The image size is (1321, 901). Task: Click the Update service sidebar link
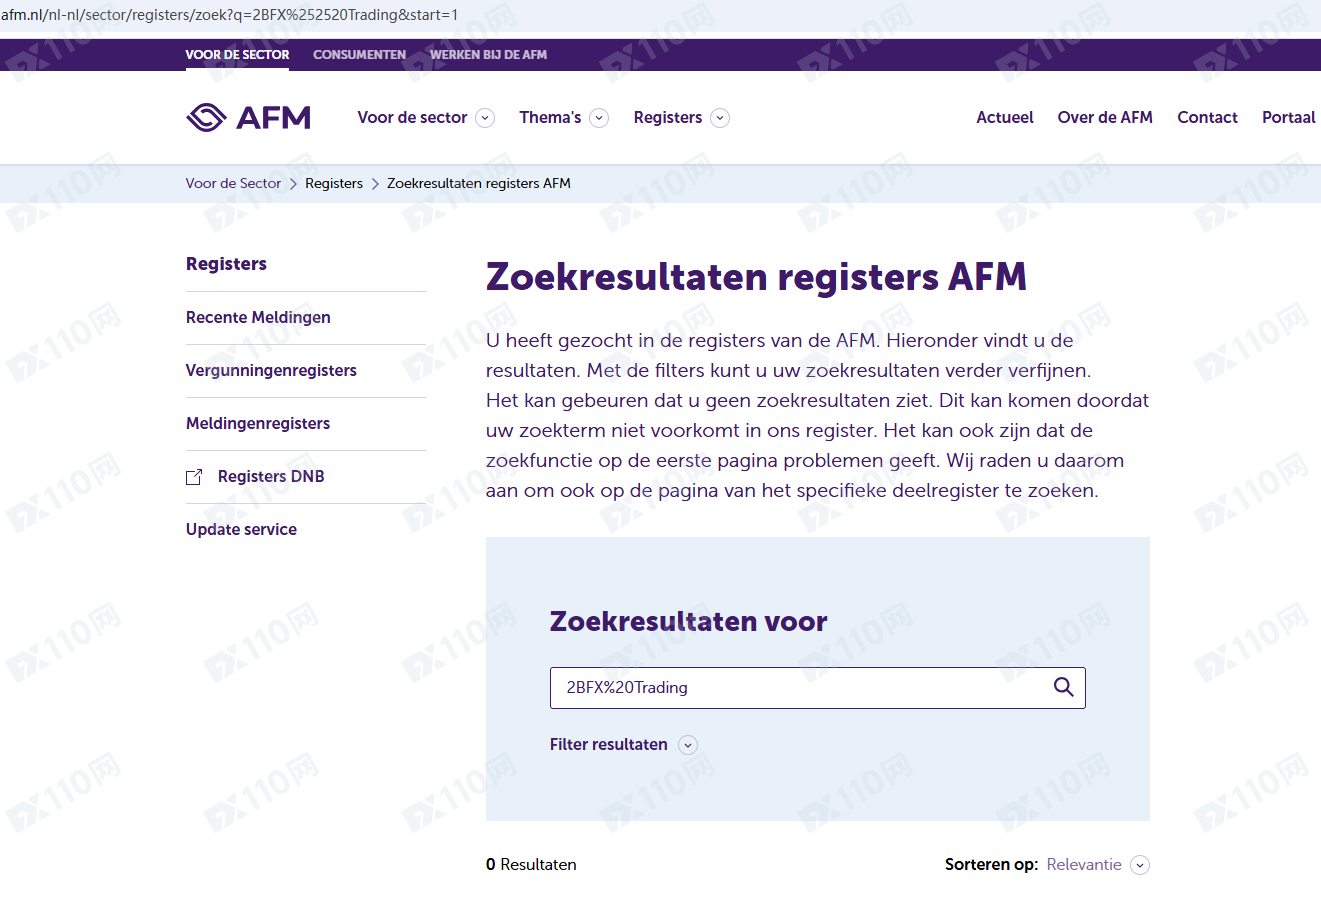pos(241,529)
